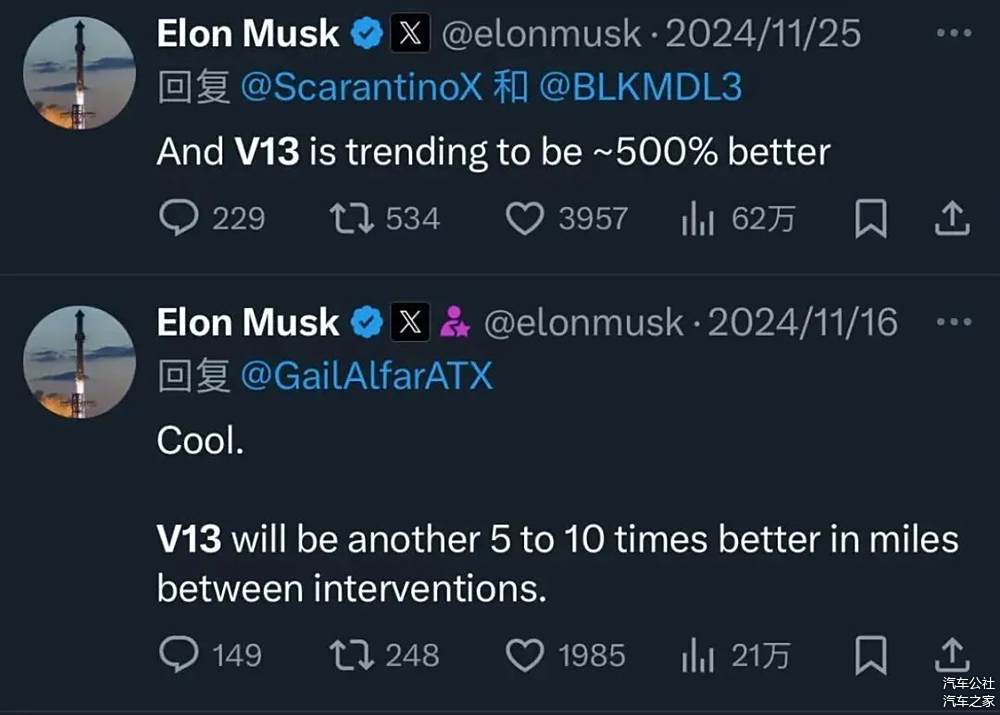The image size is (1000, 715).
Task: Bookmark the 2024/11/16 tweet
Action: coord(871,655)
